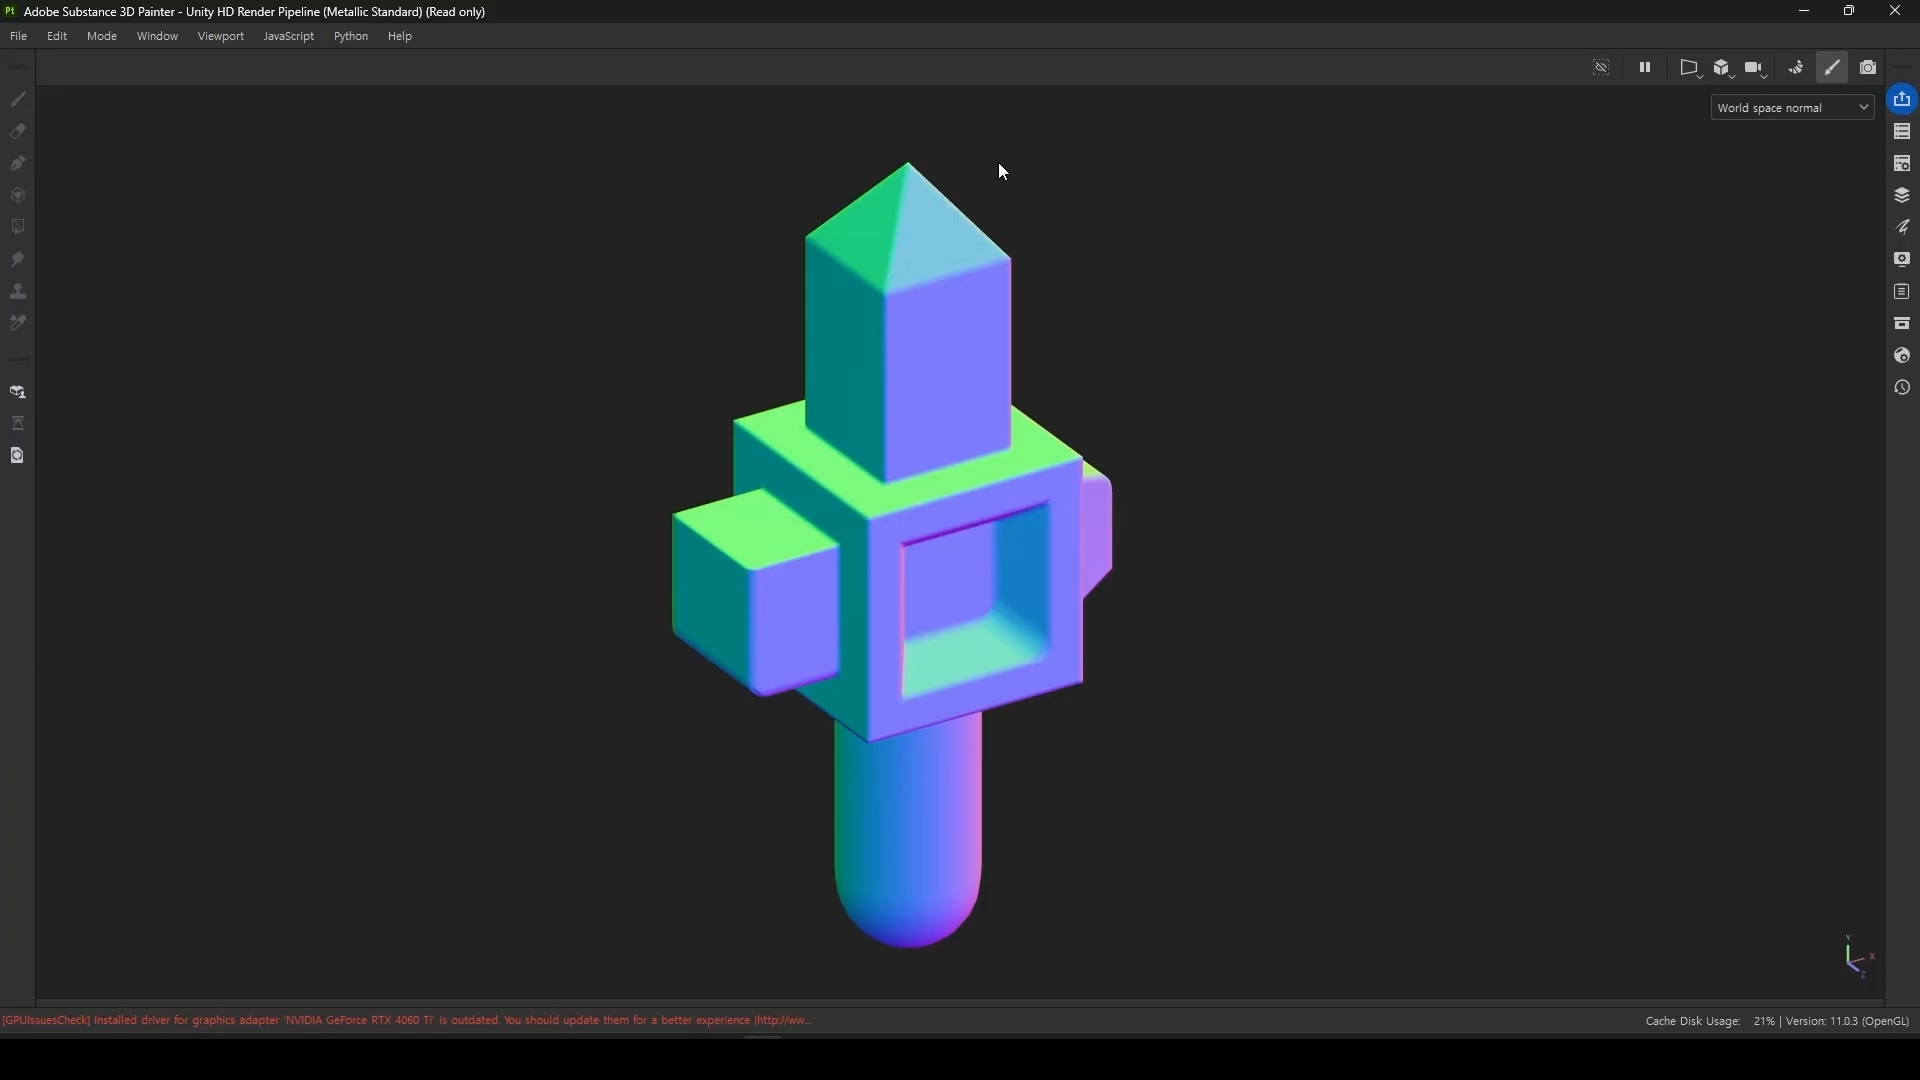This screenshot has width=1920, height=1080.
Task: Select the Paint brush tool
Action: tap(18, 100)
